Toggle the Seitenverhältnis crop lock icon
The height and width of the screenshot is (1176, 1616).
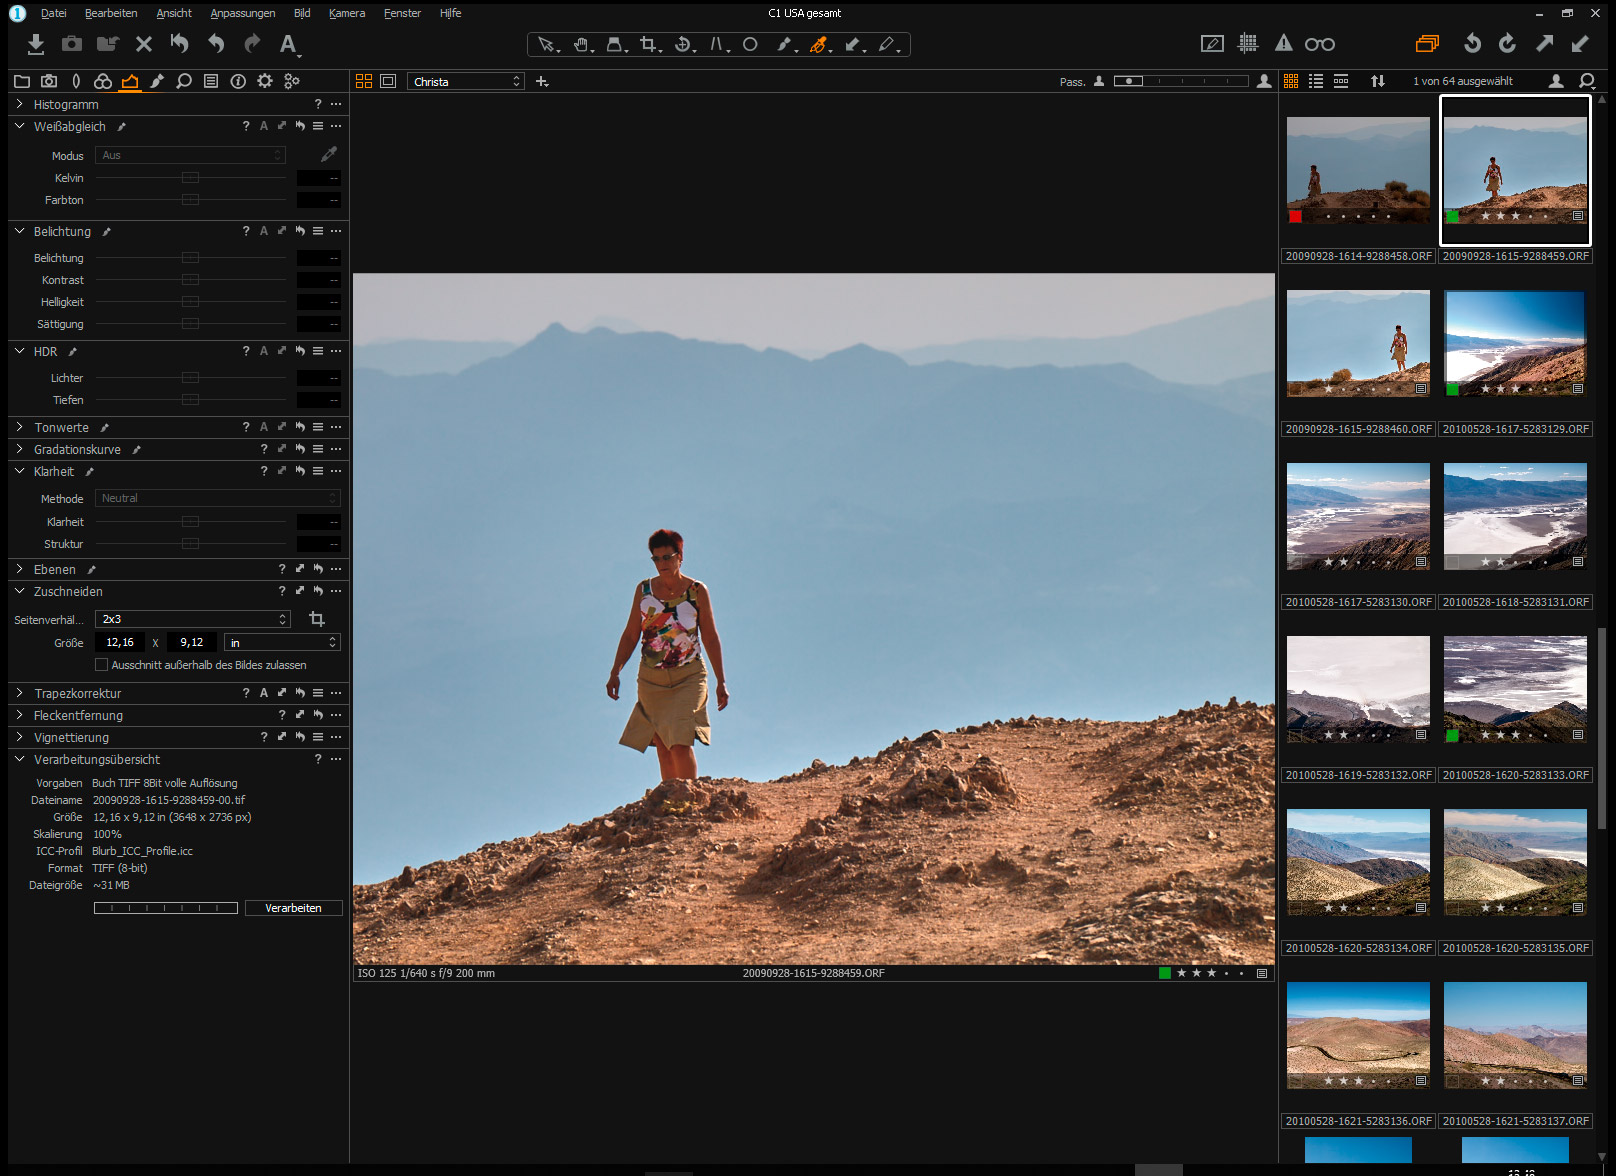coord(317,619)
